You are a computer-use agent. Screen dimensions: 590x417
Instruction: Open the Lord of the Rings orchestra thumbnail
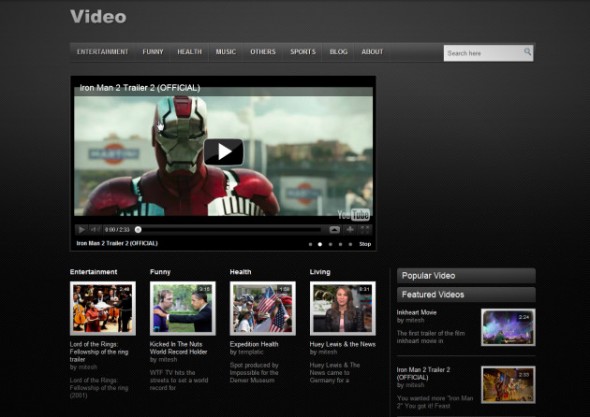103,308
